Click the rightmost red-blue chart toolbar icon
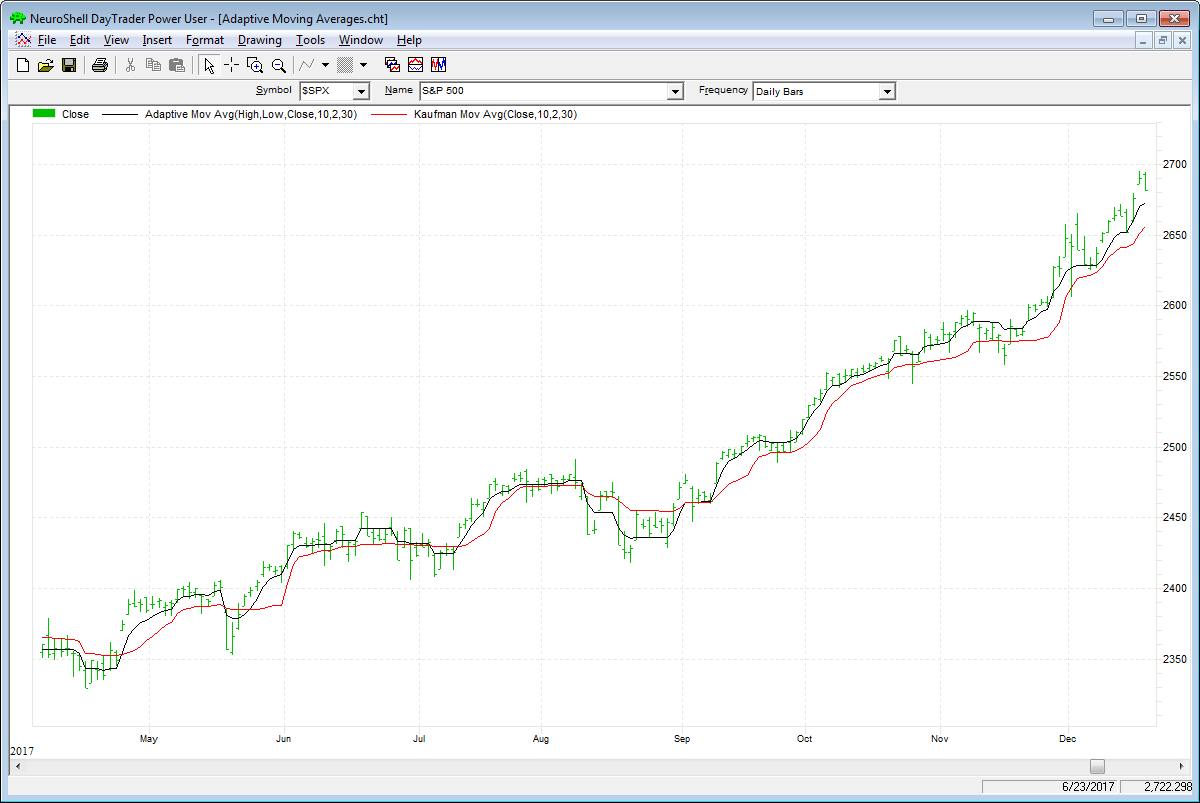The image size is (1200, 803). click(x=438, y=65)
